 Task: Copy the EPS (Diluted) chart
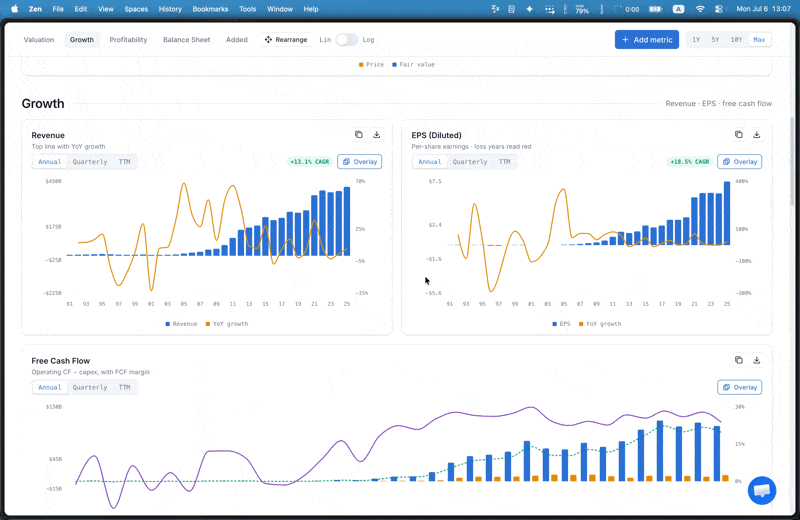coord(739,135)
